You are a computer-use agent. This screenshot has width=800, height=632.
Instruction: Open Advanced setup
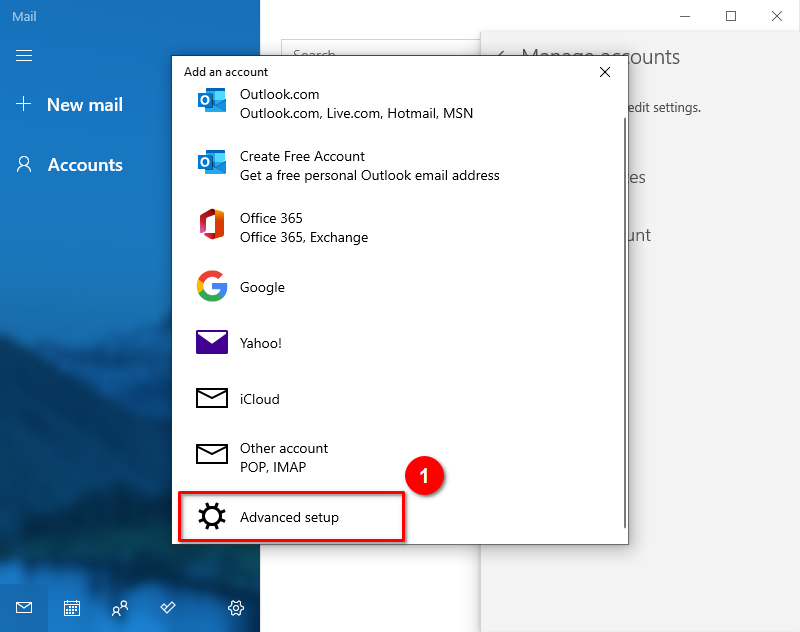[291, 517]
